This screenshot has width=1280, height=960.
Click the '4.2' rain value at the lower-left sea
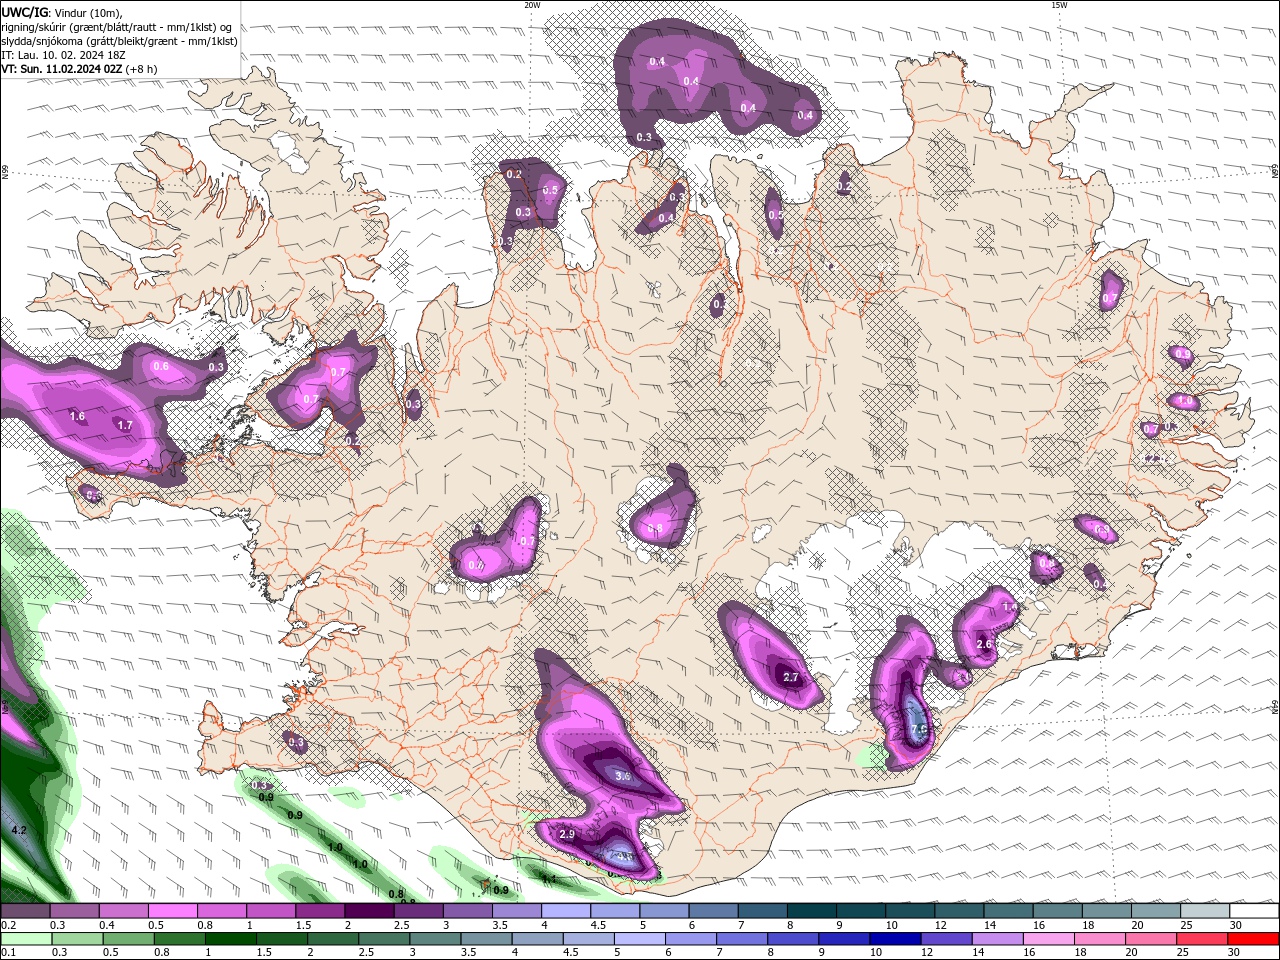tap(19, 830)
